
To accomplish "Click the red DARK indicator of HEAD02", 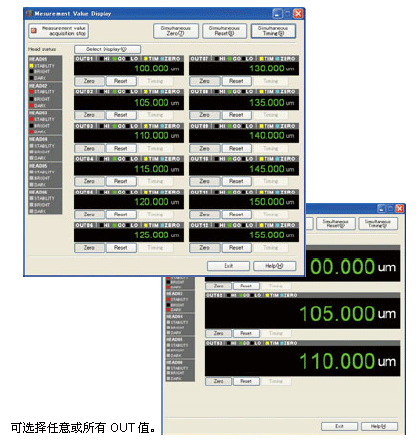I will 31,105.
